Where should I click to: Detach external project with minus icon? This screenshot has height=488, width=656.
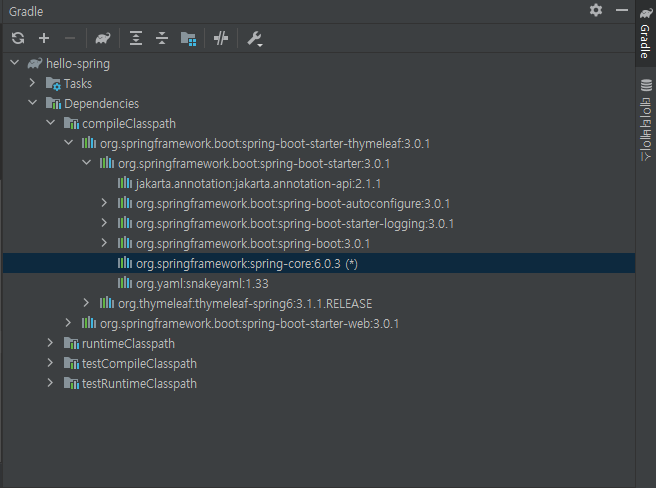(70, 39)
